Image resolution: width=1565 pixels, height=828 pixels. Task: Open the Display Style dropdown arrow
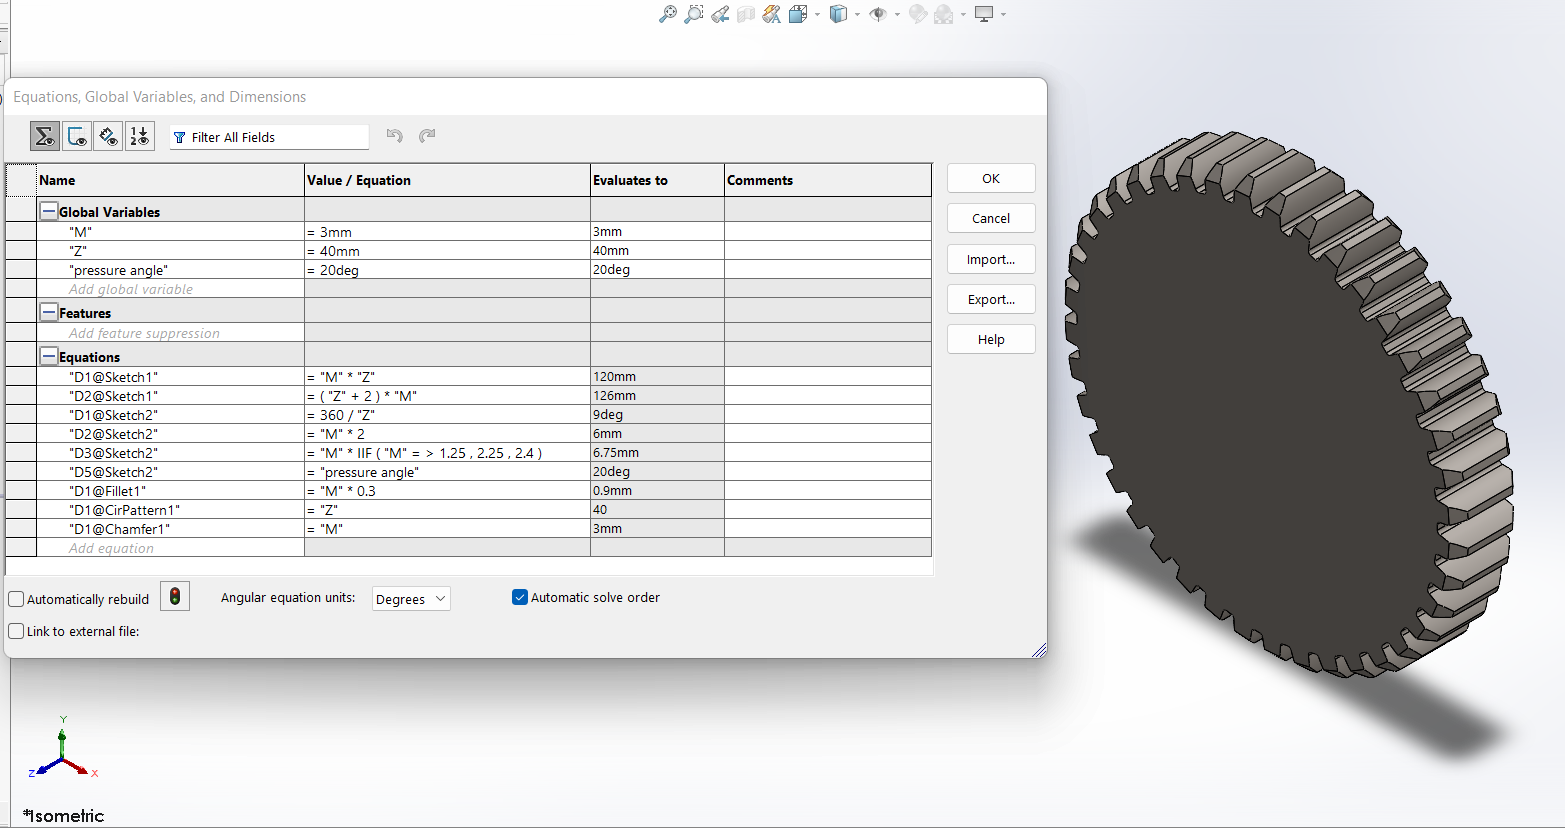(857, 14)
